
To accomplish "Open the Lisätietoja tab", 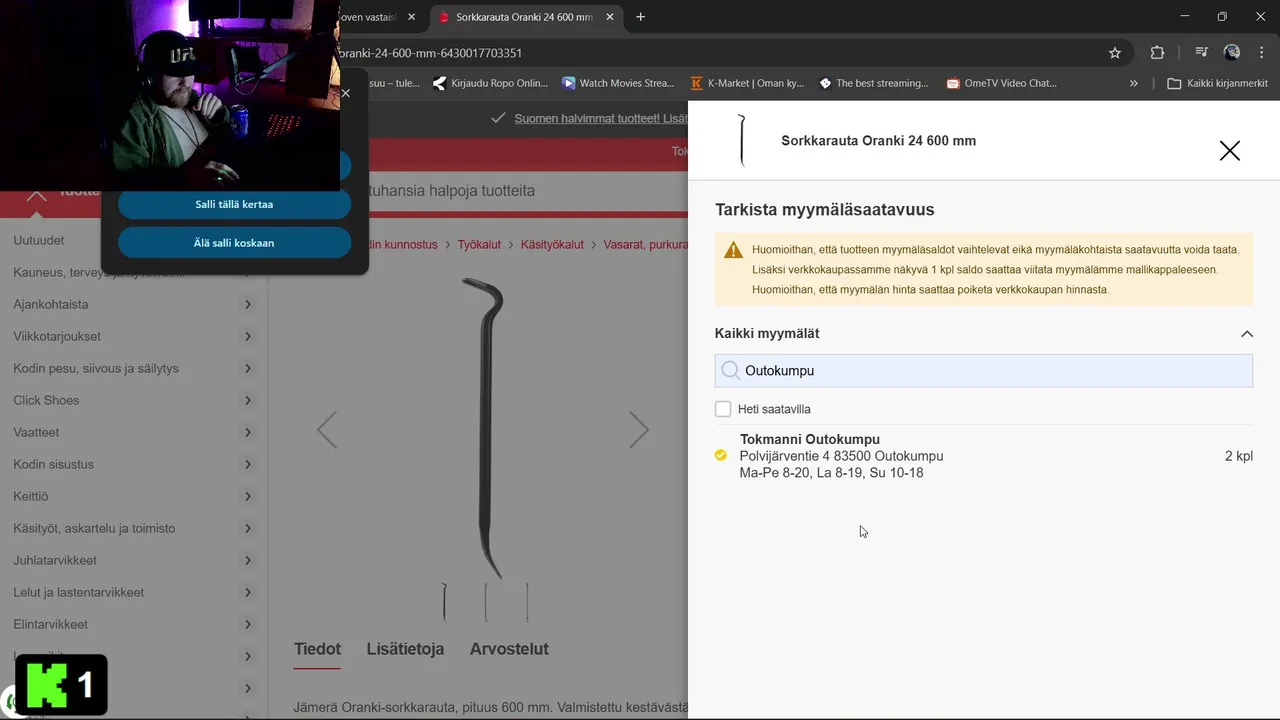I will (405, 649).
